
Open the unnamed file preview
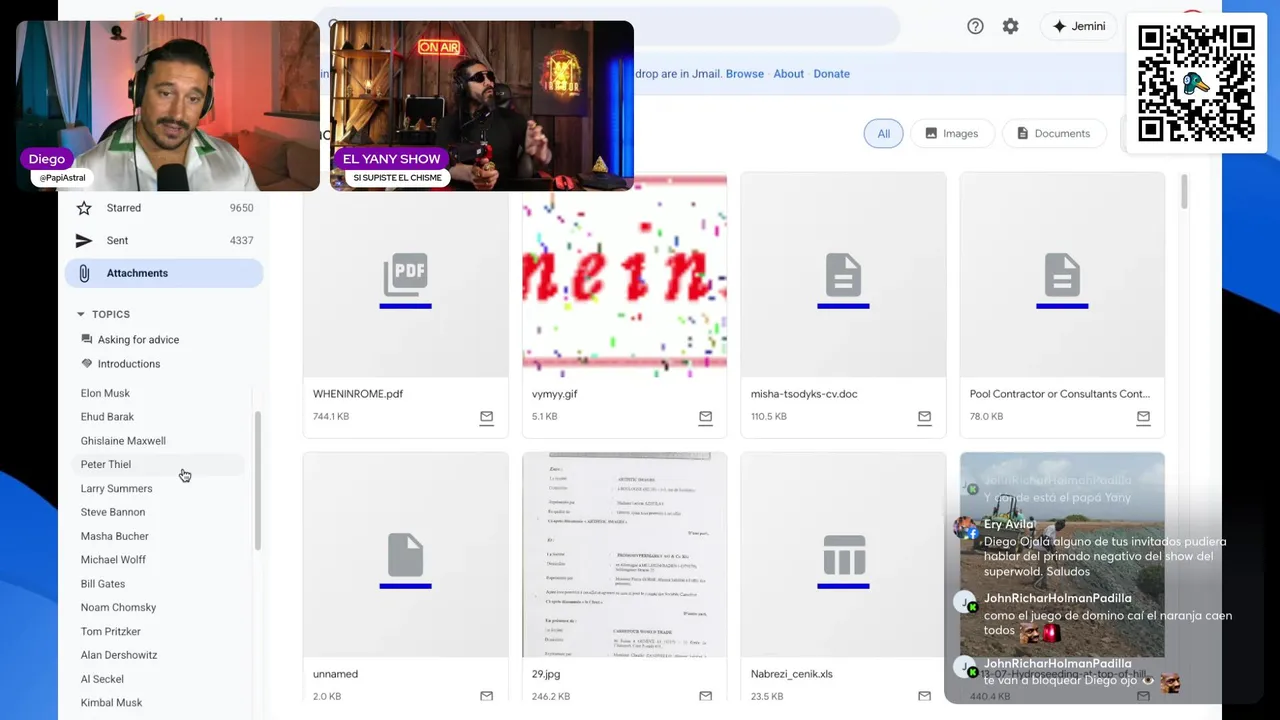pos(405,555)
